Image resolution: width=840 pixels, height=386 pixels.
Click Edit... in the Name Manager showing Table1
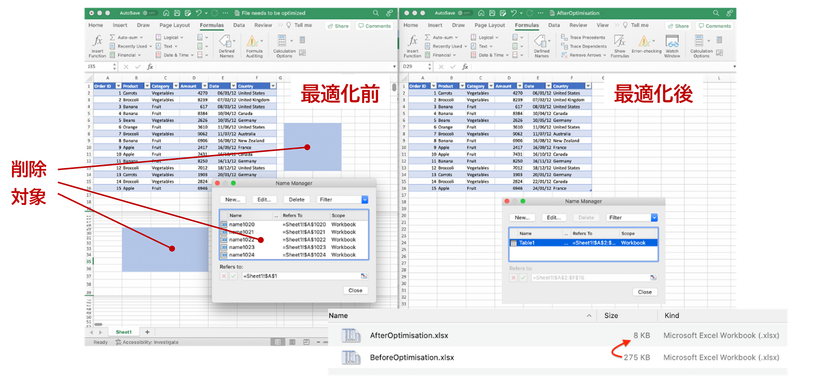click(x=554, y=218)
